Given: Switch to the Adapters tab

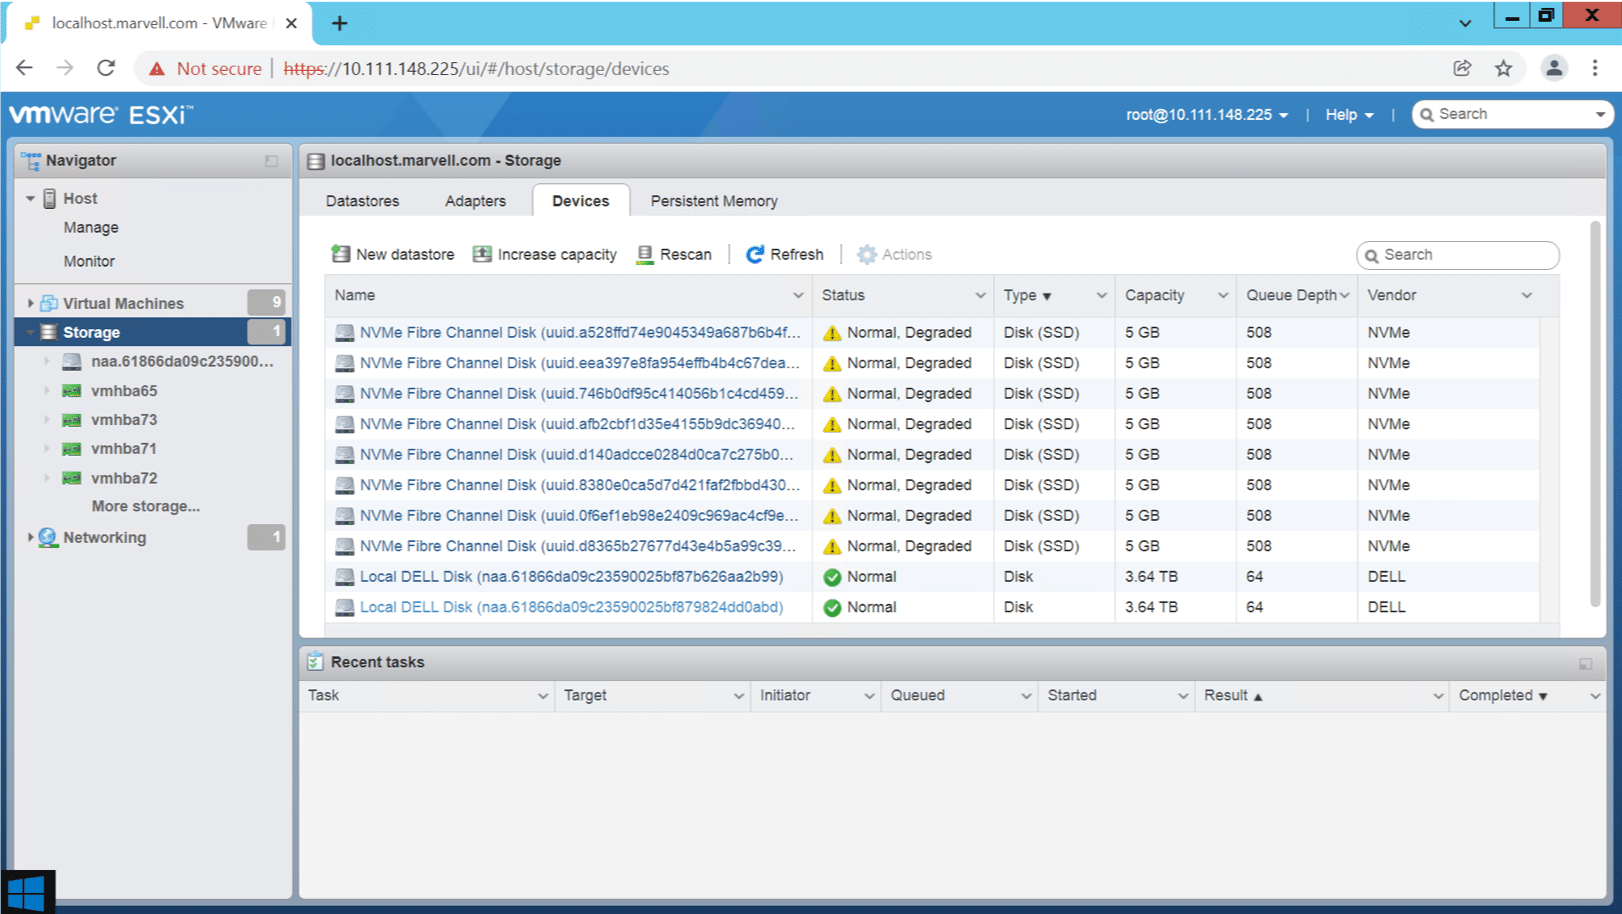Looking at the screenshot, I should [475, 201].
